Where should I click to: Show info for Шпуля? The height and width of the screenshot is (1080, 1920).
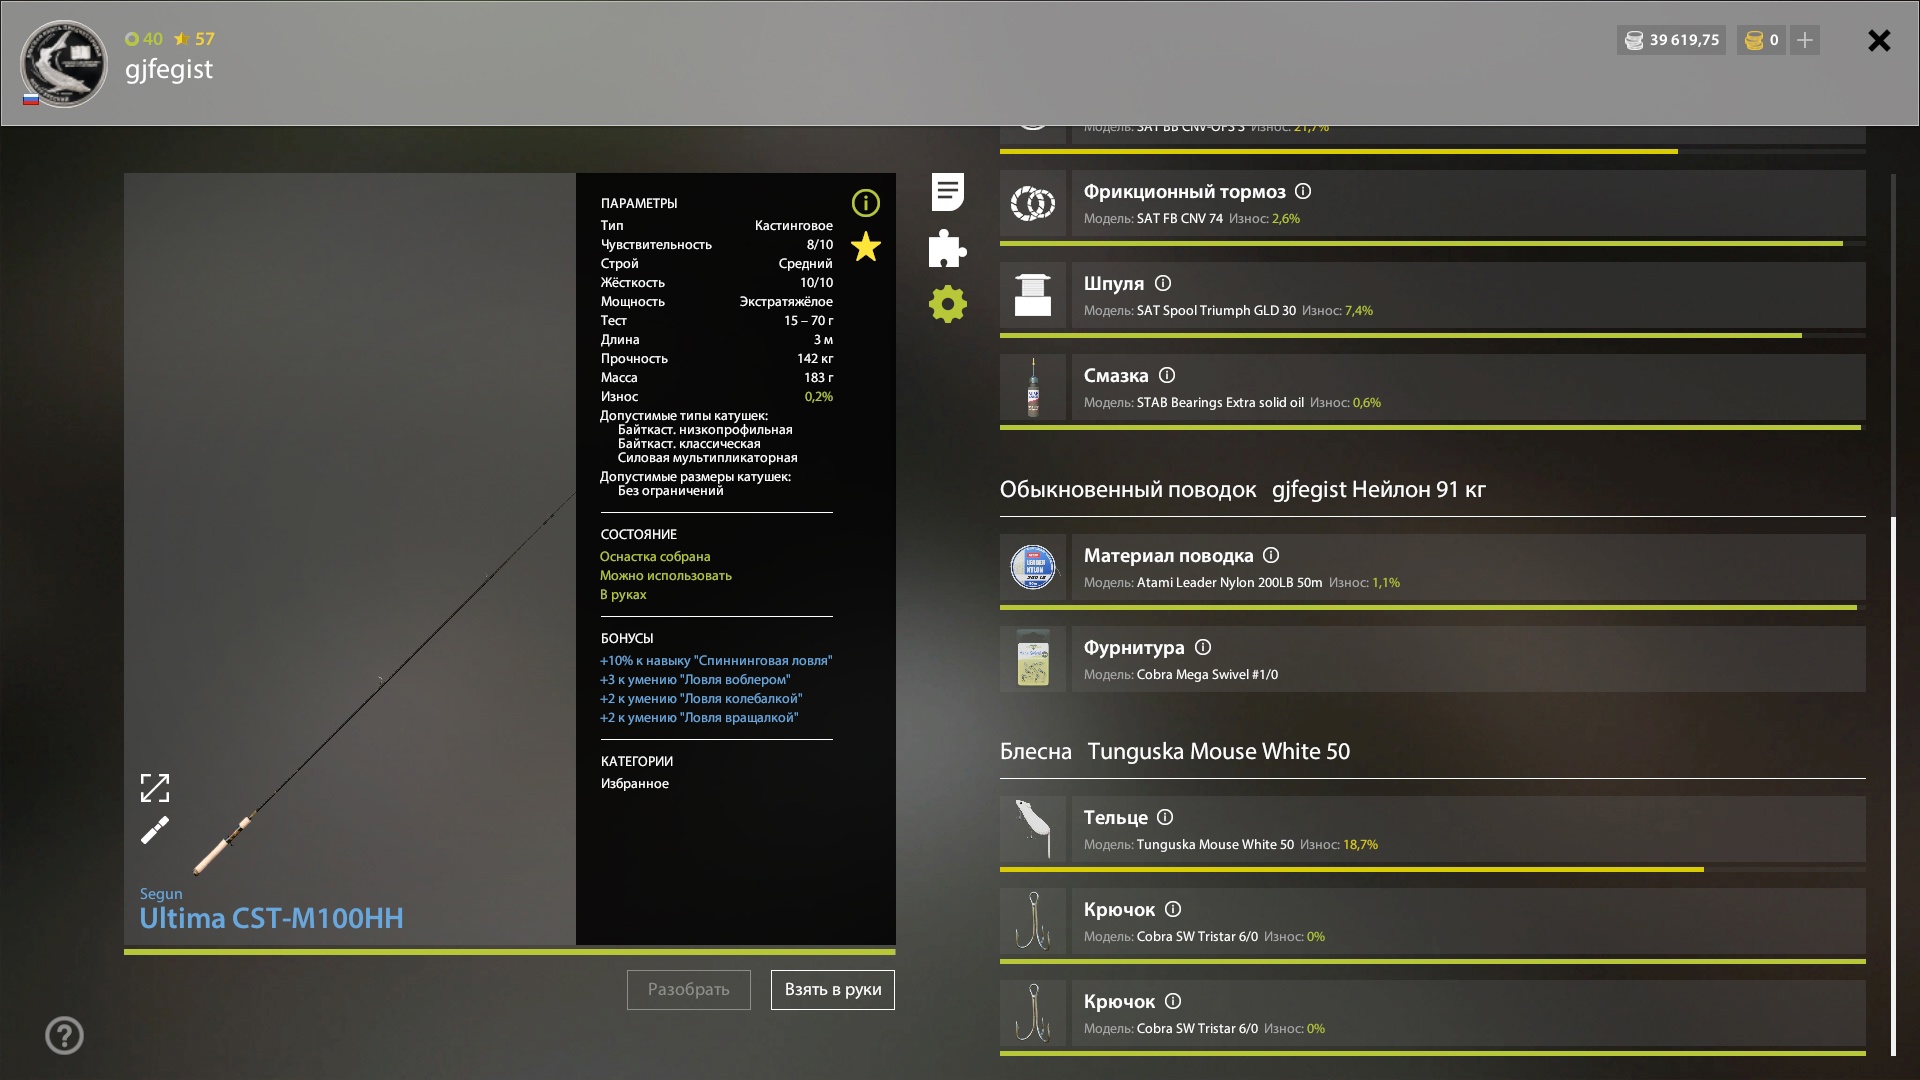pos(1163,283)
